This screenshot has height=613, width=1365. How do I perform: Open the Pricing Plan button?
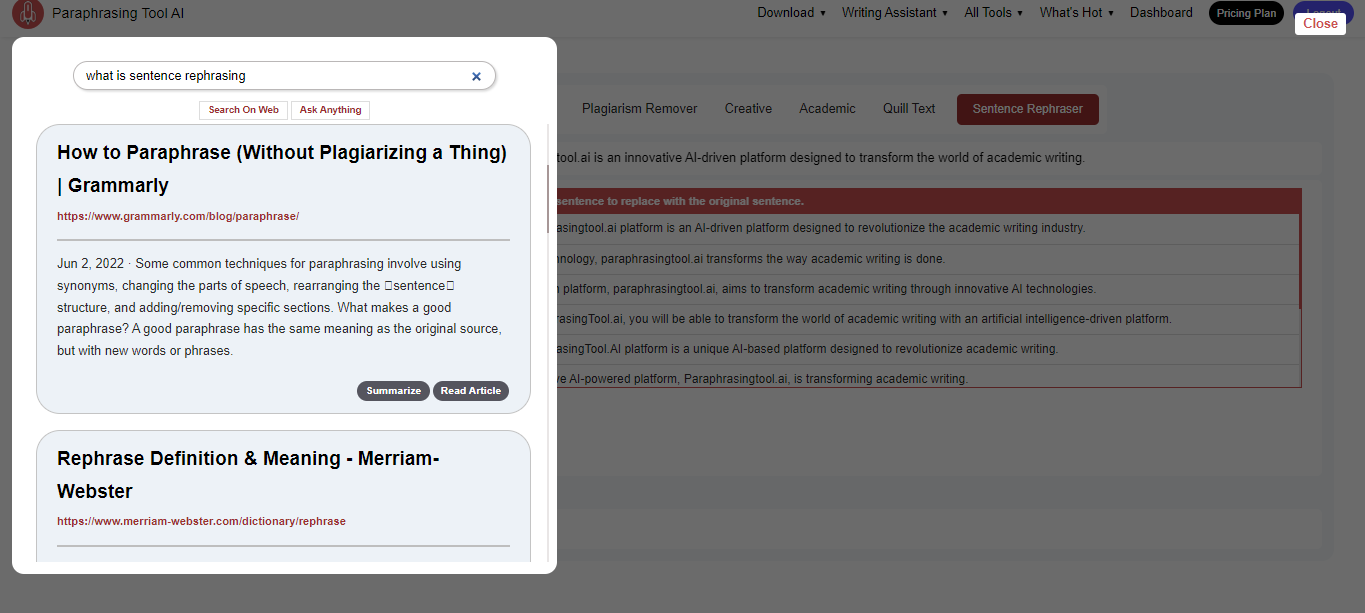pos(1246,13)
